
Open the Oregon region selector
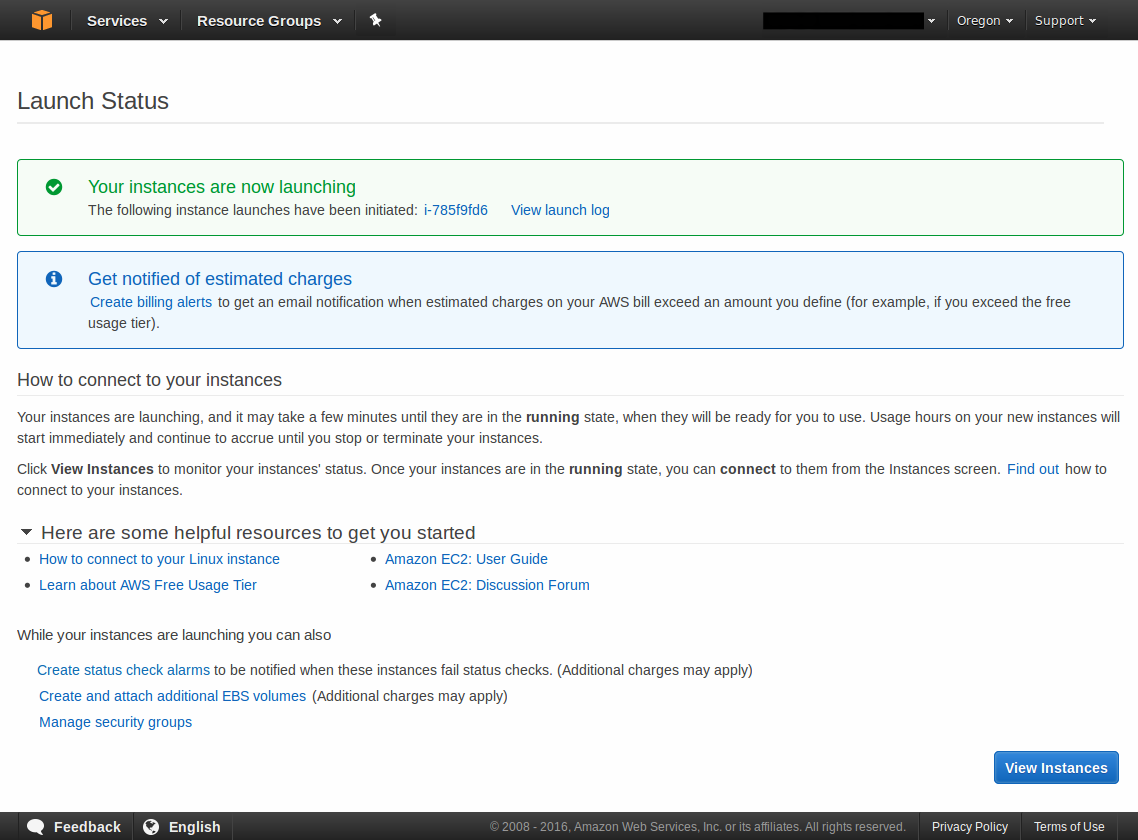[984, 20]
